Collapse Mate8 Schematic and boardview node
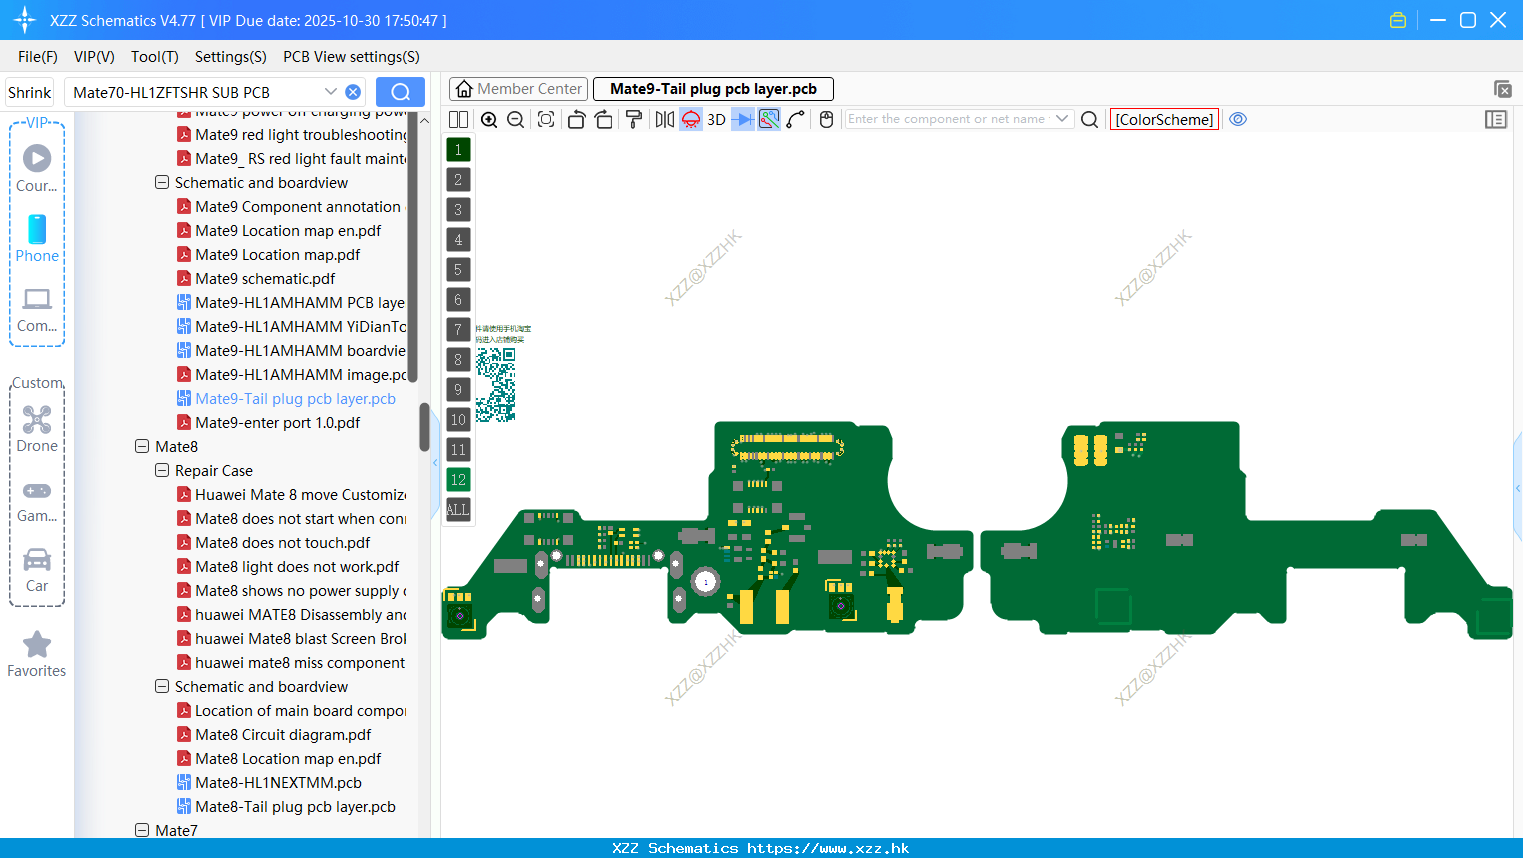Image resolution: width=1523 pixels, height=858 pixels. [x=162, y=687]
